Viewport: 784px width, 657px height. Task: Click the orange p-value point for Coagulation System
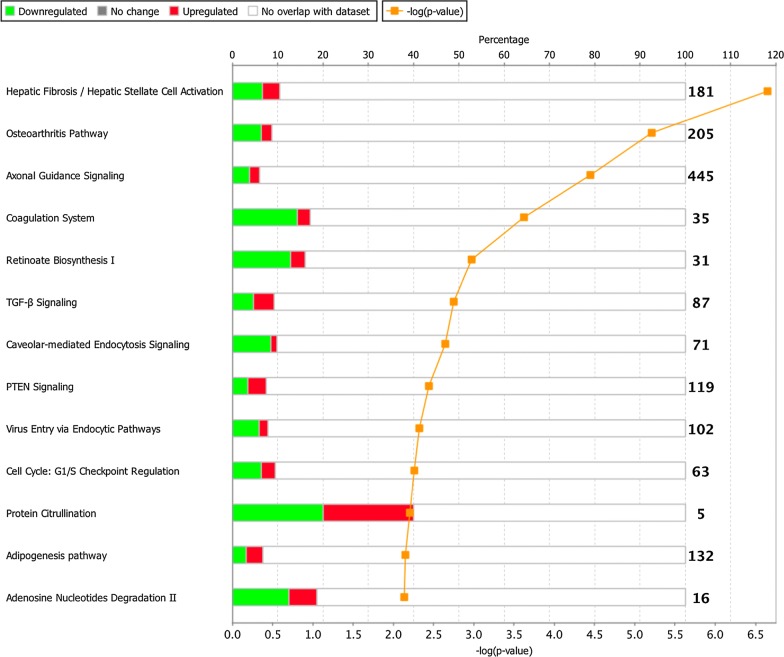point(524,217)
